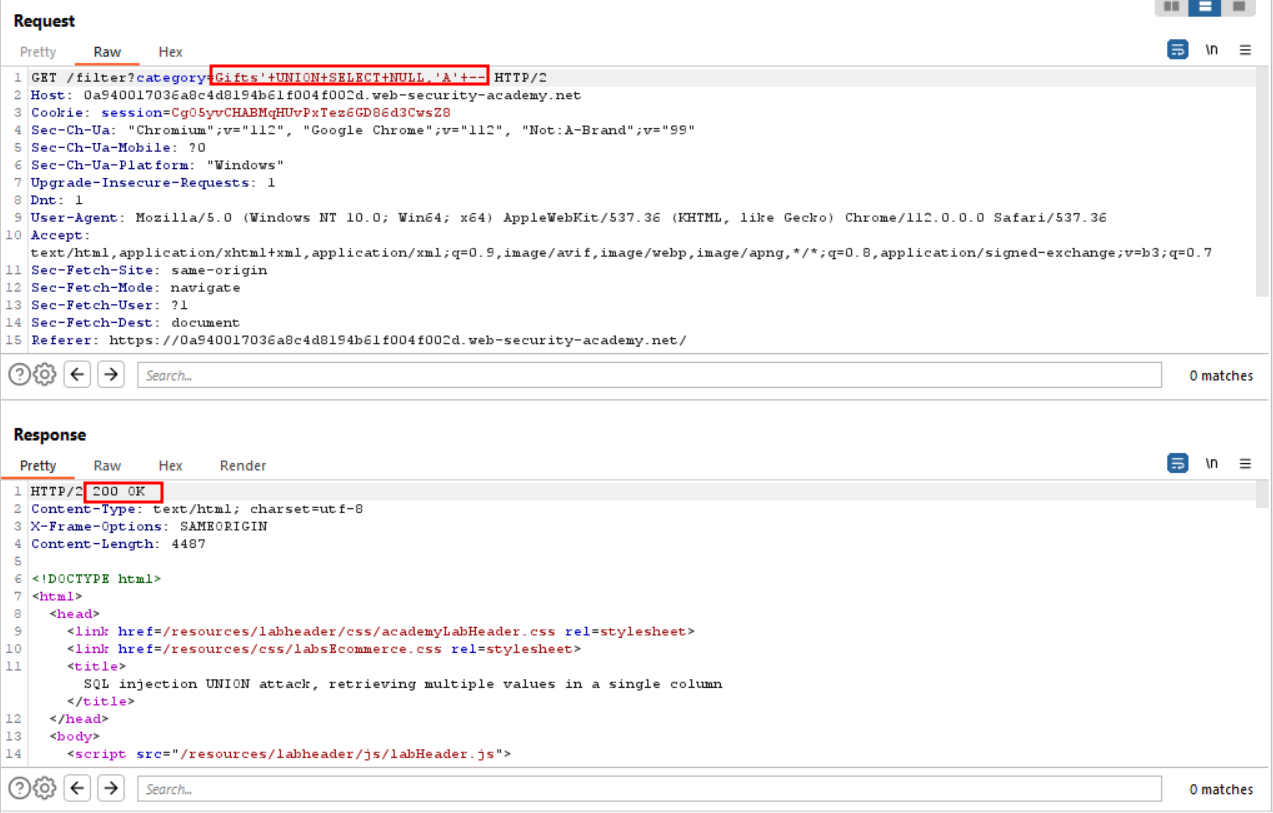1273x813 pixels.
Task: Open the Request Hex tab
Action: [171, 52]
